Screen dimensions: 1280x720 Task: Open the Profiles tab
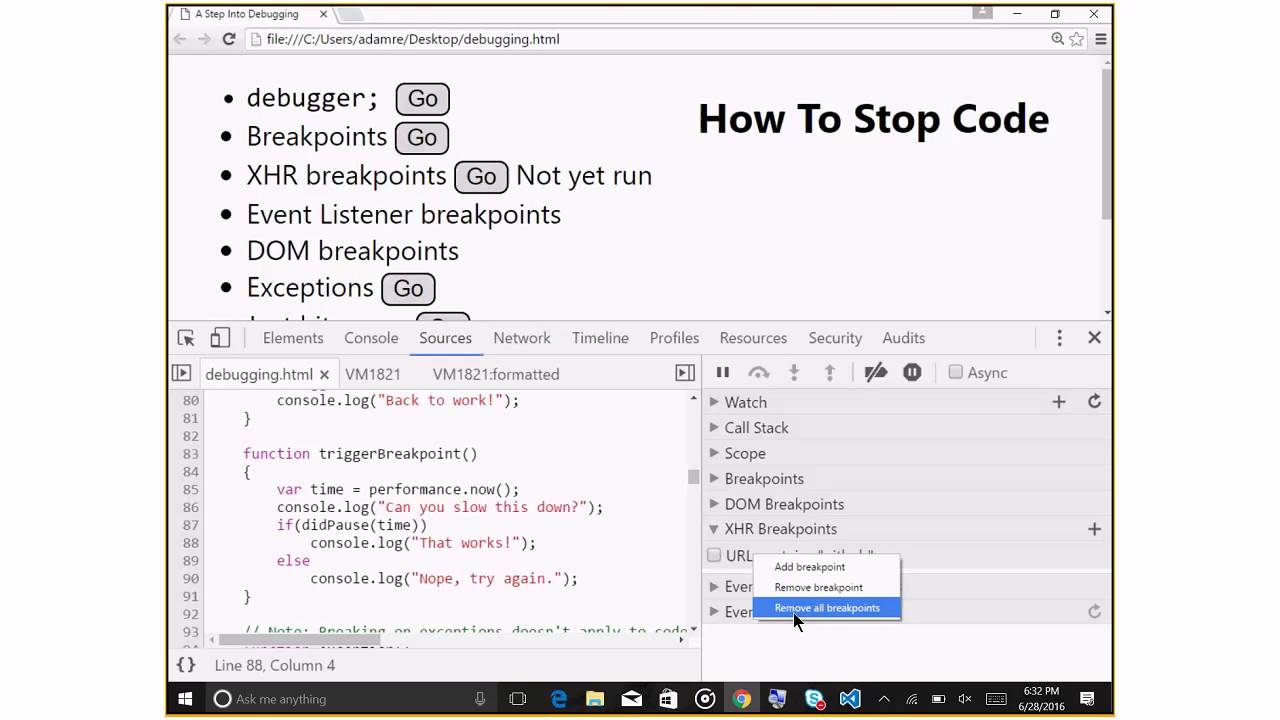tap(674, 338)
